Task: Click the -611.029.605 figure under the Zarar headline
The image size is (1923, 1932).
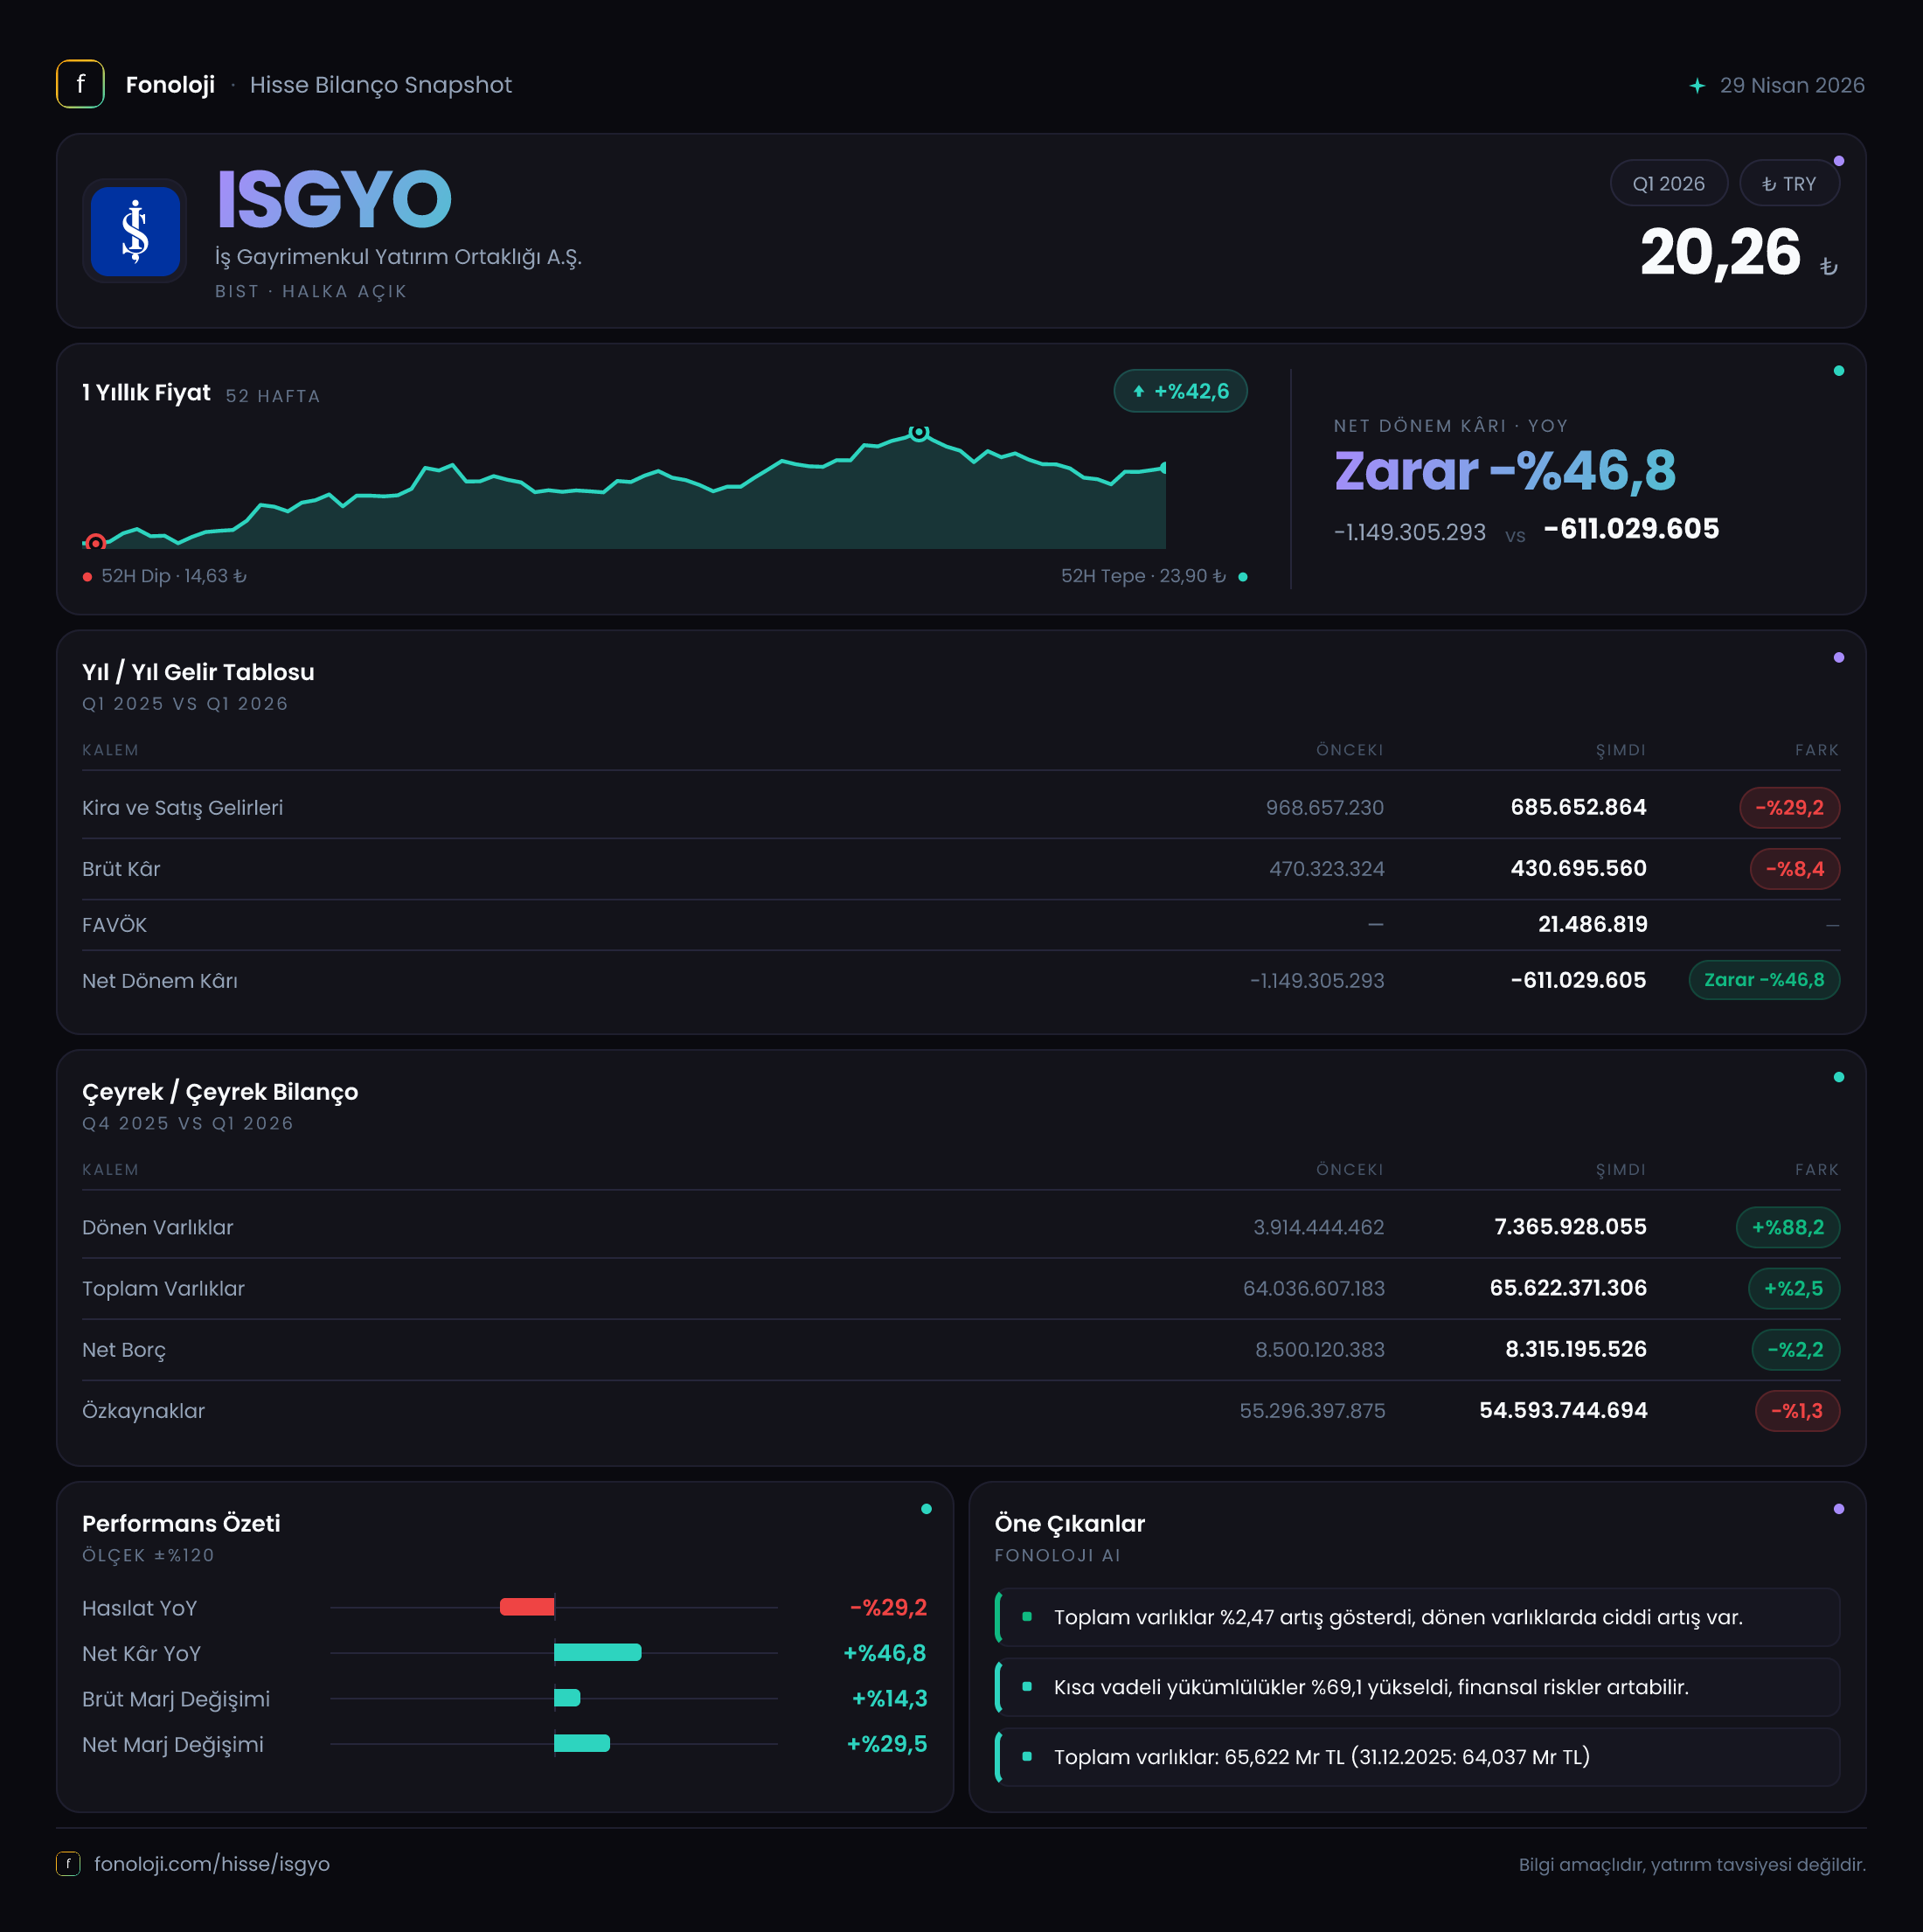Action: point(1631,529)
